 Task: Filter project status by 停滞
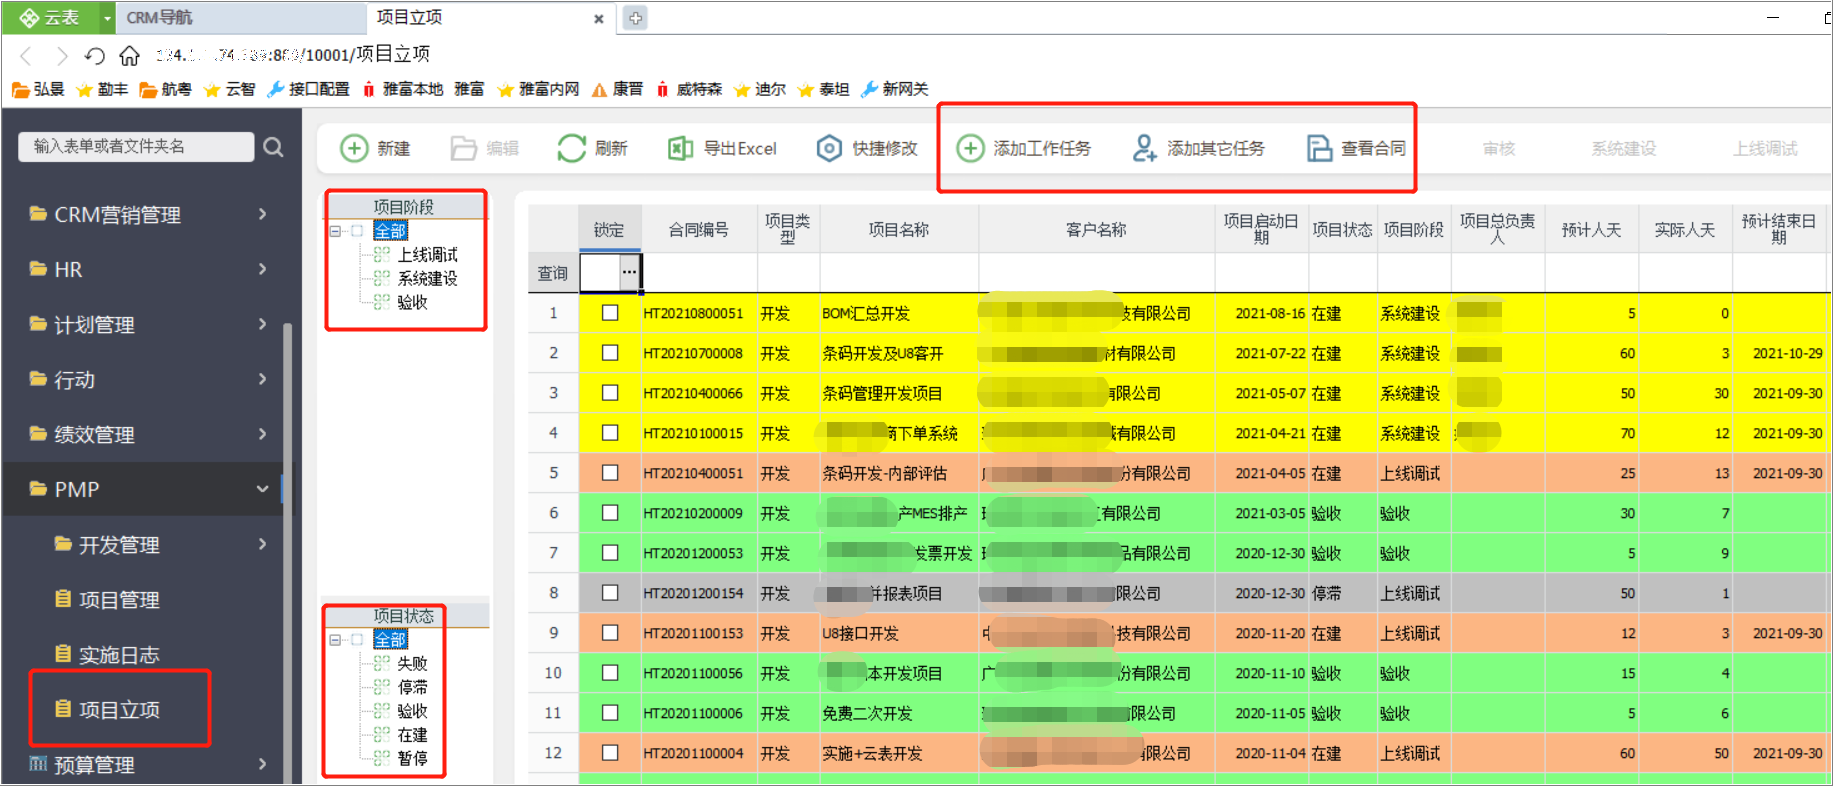click(x=412, y=688)
